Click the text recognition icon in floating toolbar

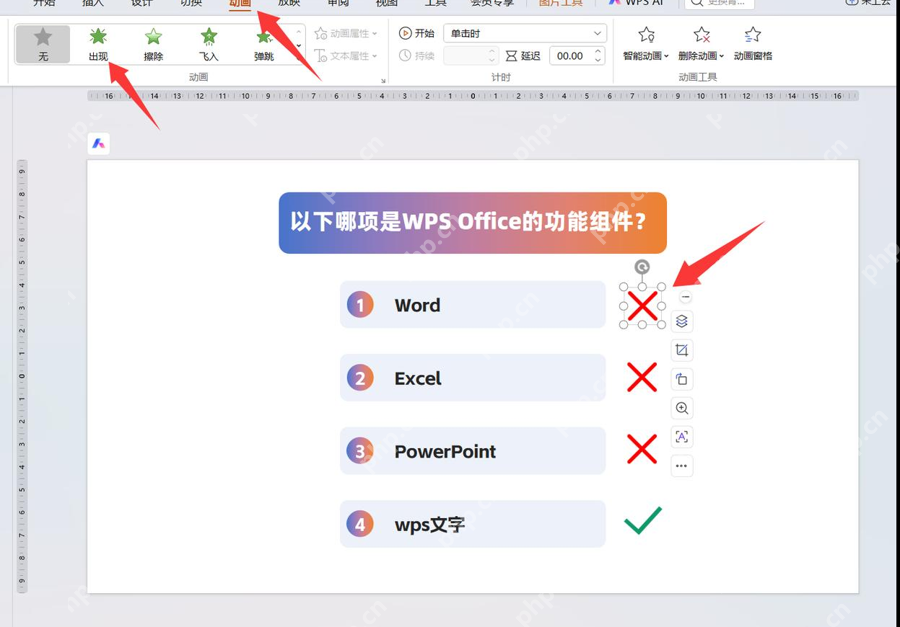[682, 436]
